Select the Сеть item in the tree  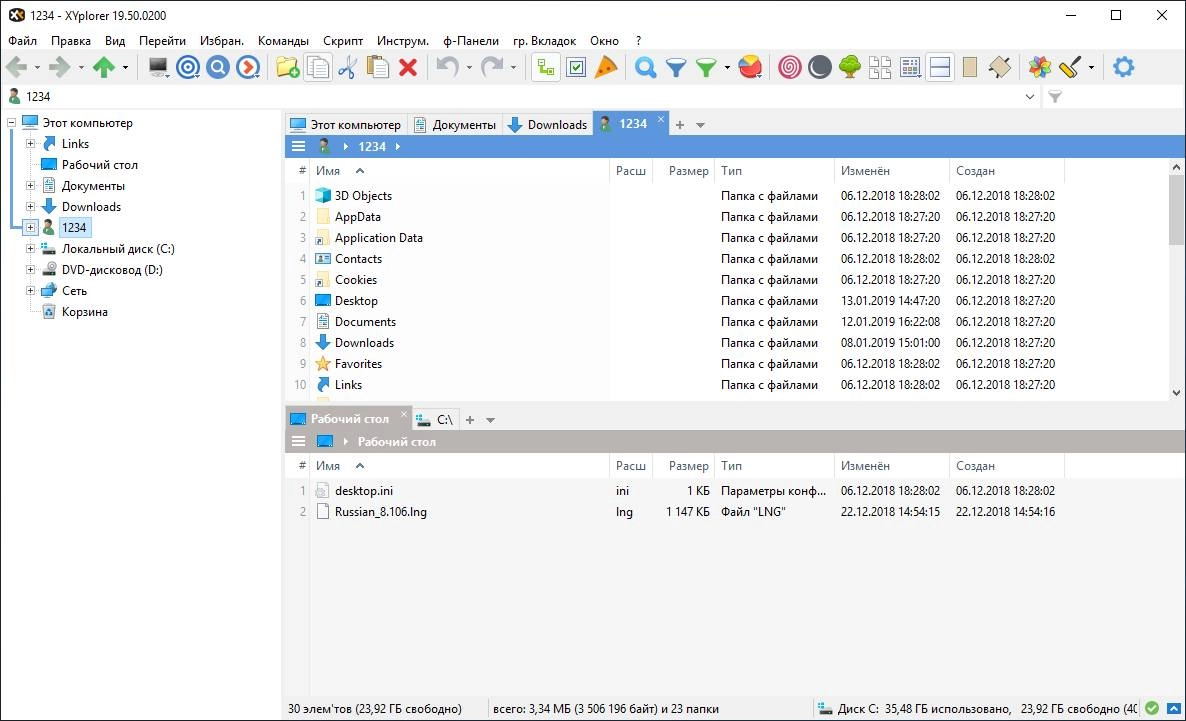74,291
